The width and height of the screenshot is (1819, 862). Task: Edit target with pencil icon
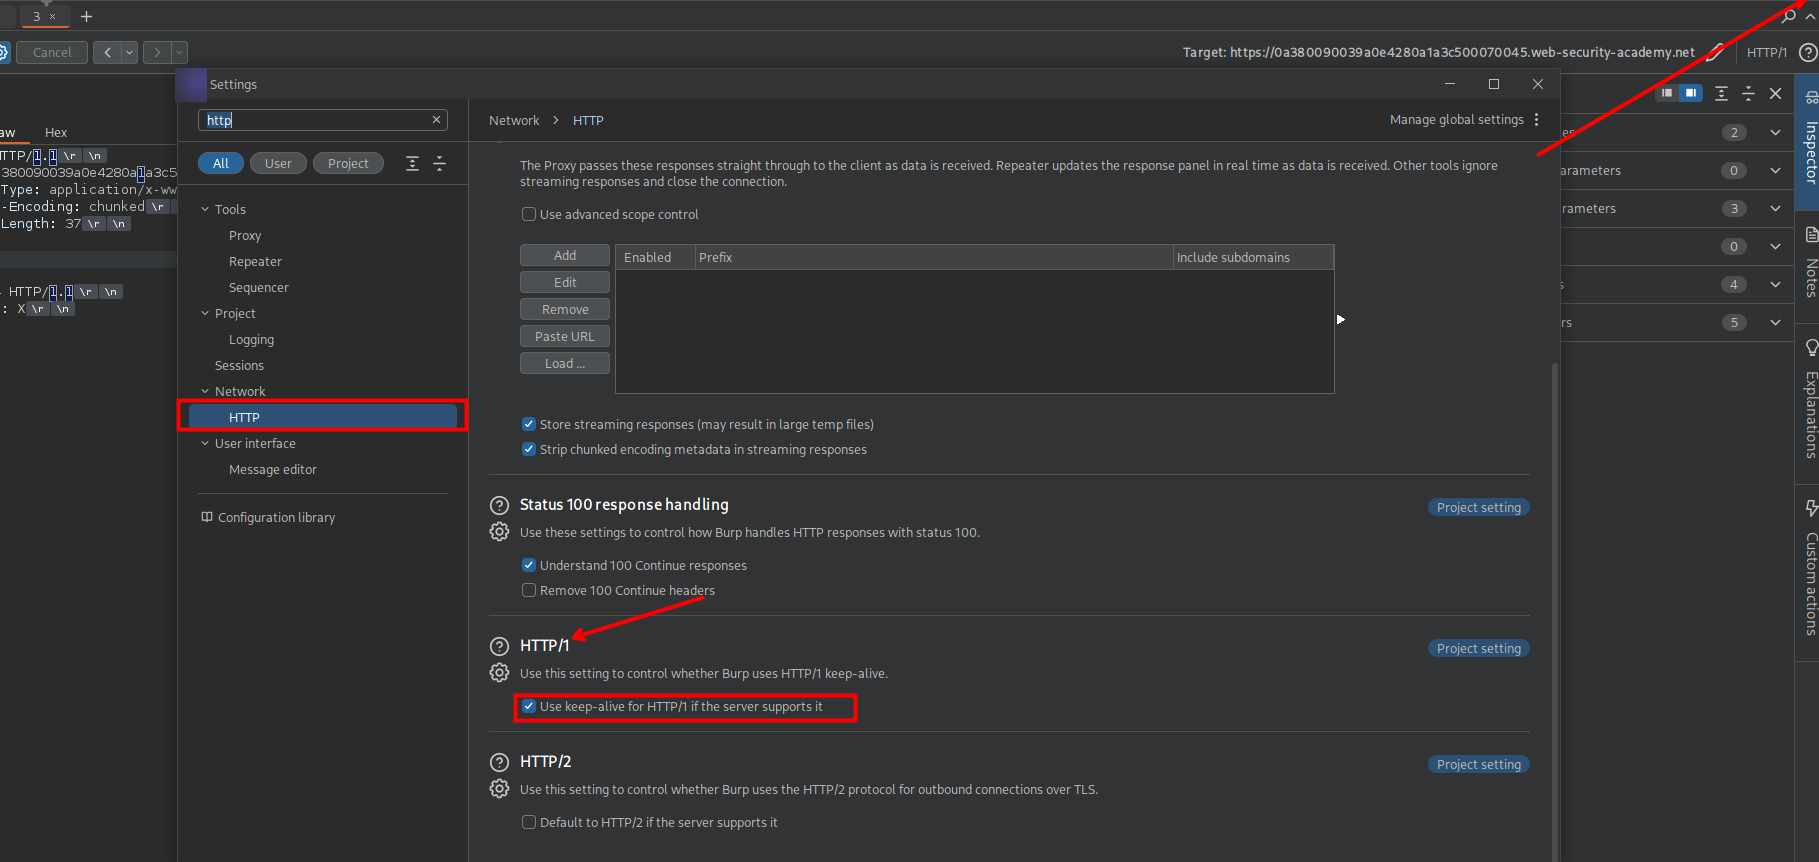(x=1714, y=52)
